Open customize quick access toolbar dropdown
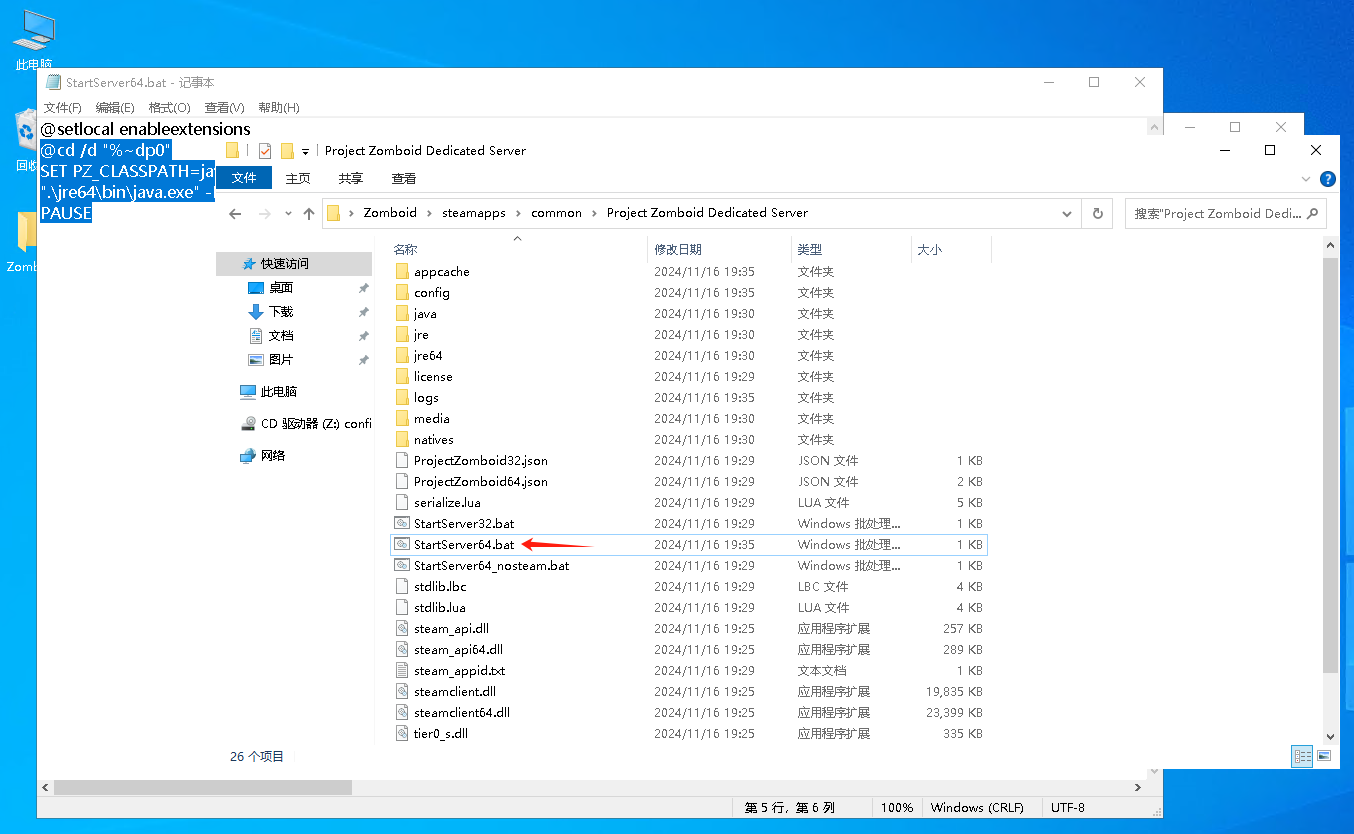The image size is (1354, 834). coord(305,152)
